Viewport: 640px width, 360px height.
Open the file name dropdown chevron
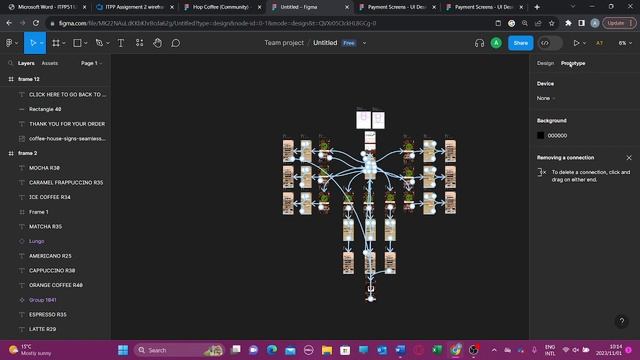coord(364,43)
